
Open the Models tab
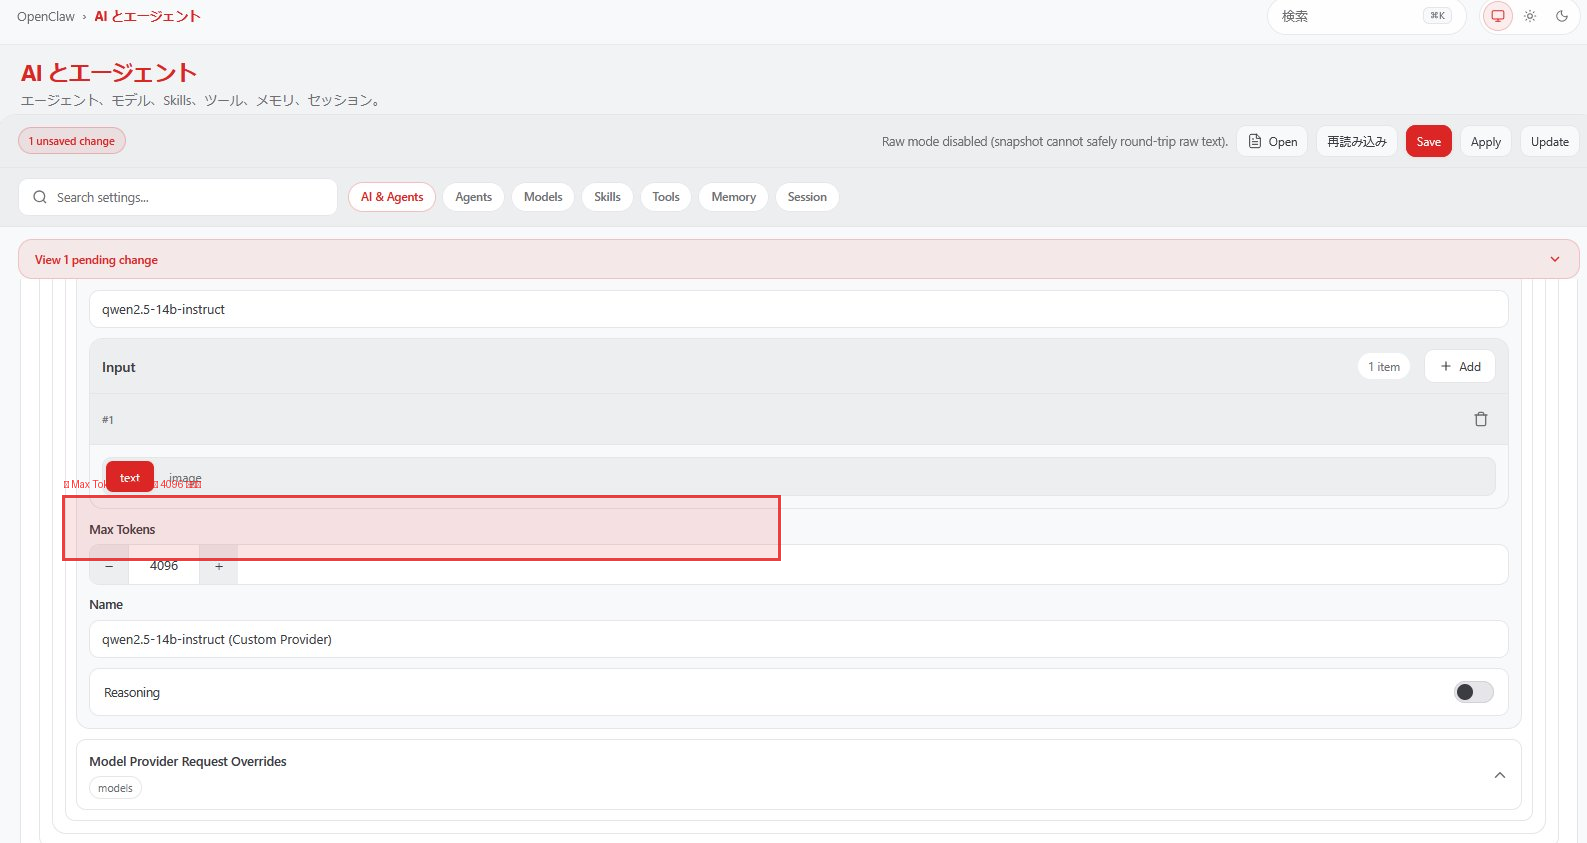(543, 197)
